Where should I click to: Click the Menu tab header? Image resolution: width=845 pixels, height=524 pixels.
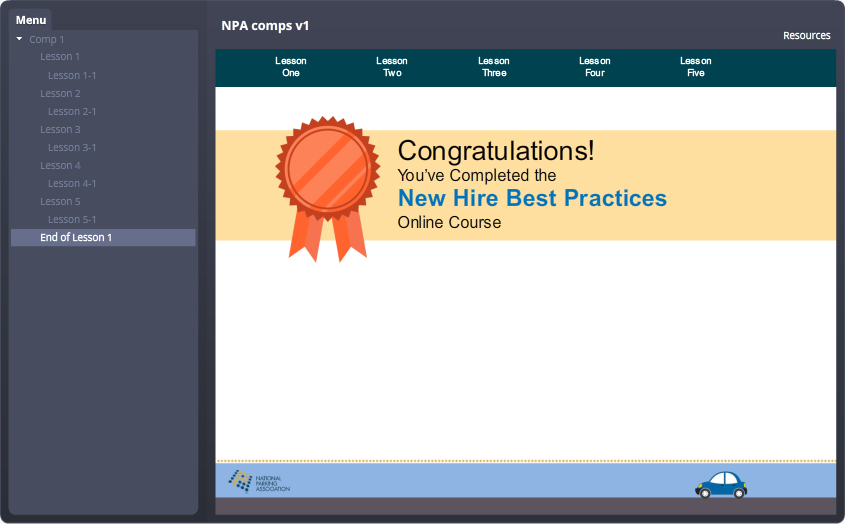pos(31,20)
